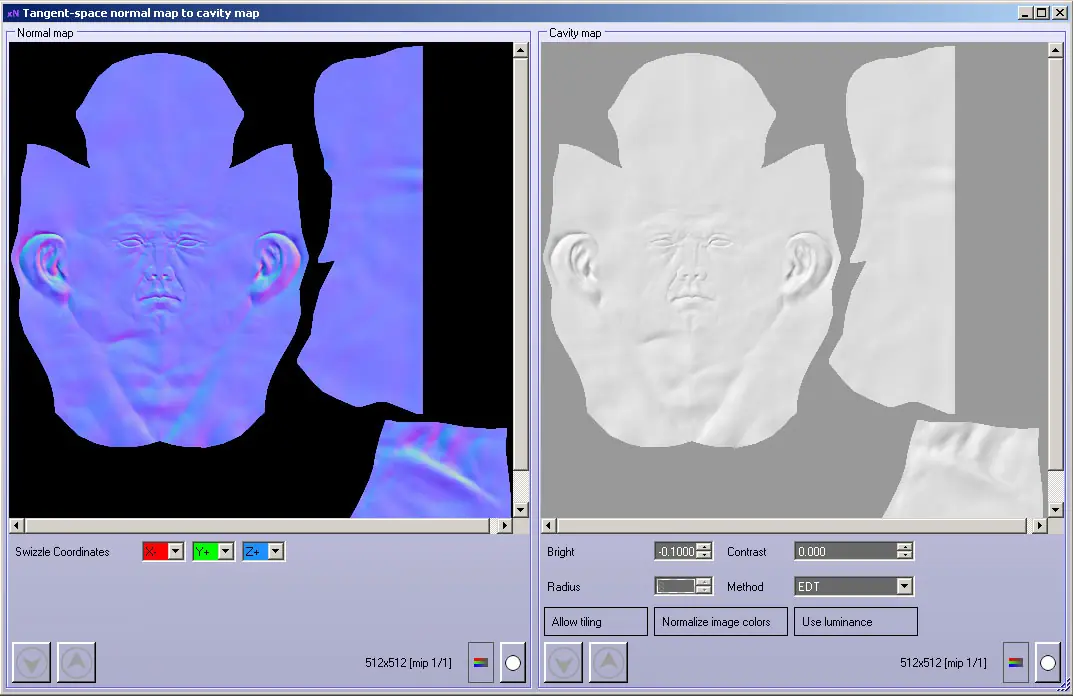Viewport: 1073px width, 696px height.
Task: Click the up-arrow button under Cavity map
Action: (x=608, y=662)
